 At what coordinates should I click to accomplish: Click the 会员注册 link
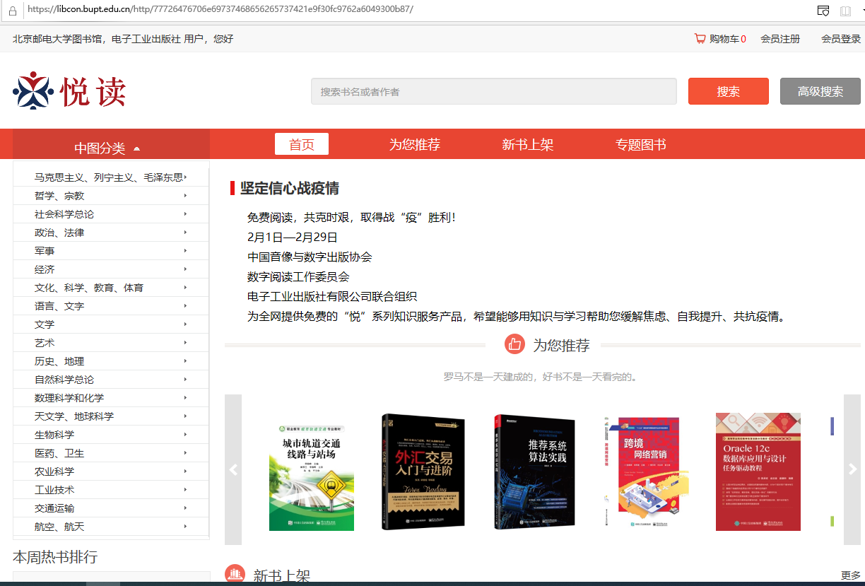click(780, 39)
